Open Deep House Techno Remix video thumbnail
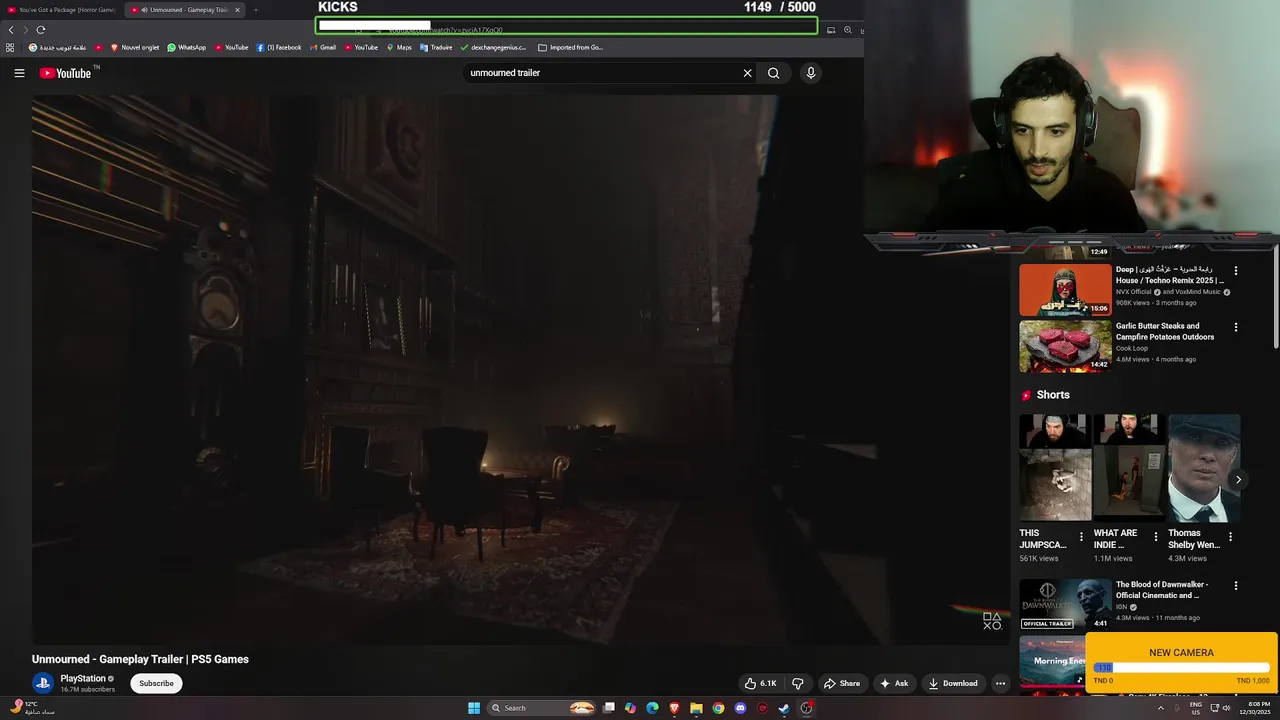Viewport: 1280px width, 720px height. point(1065,290)
